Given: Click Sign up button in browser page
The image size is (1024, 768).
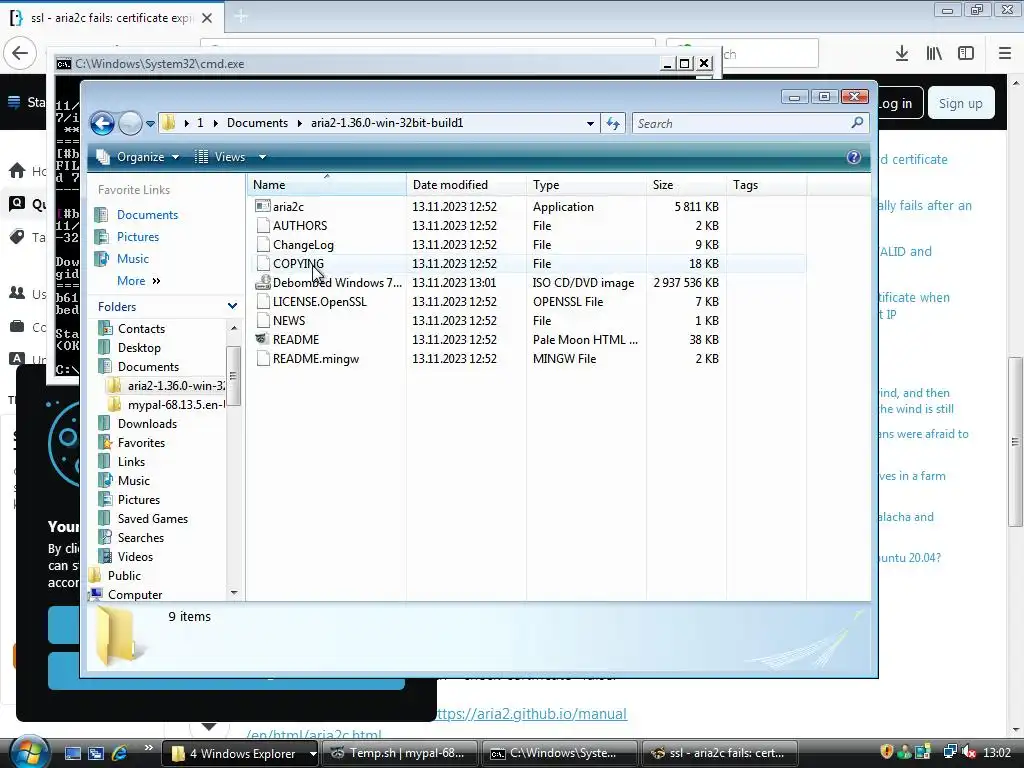Looking at the screenshot, I should click(x=960, y=103).
